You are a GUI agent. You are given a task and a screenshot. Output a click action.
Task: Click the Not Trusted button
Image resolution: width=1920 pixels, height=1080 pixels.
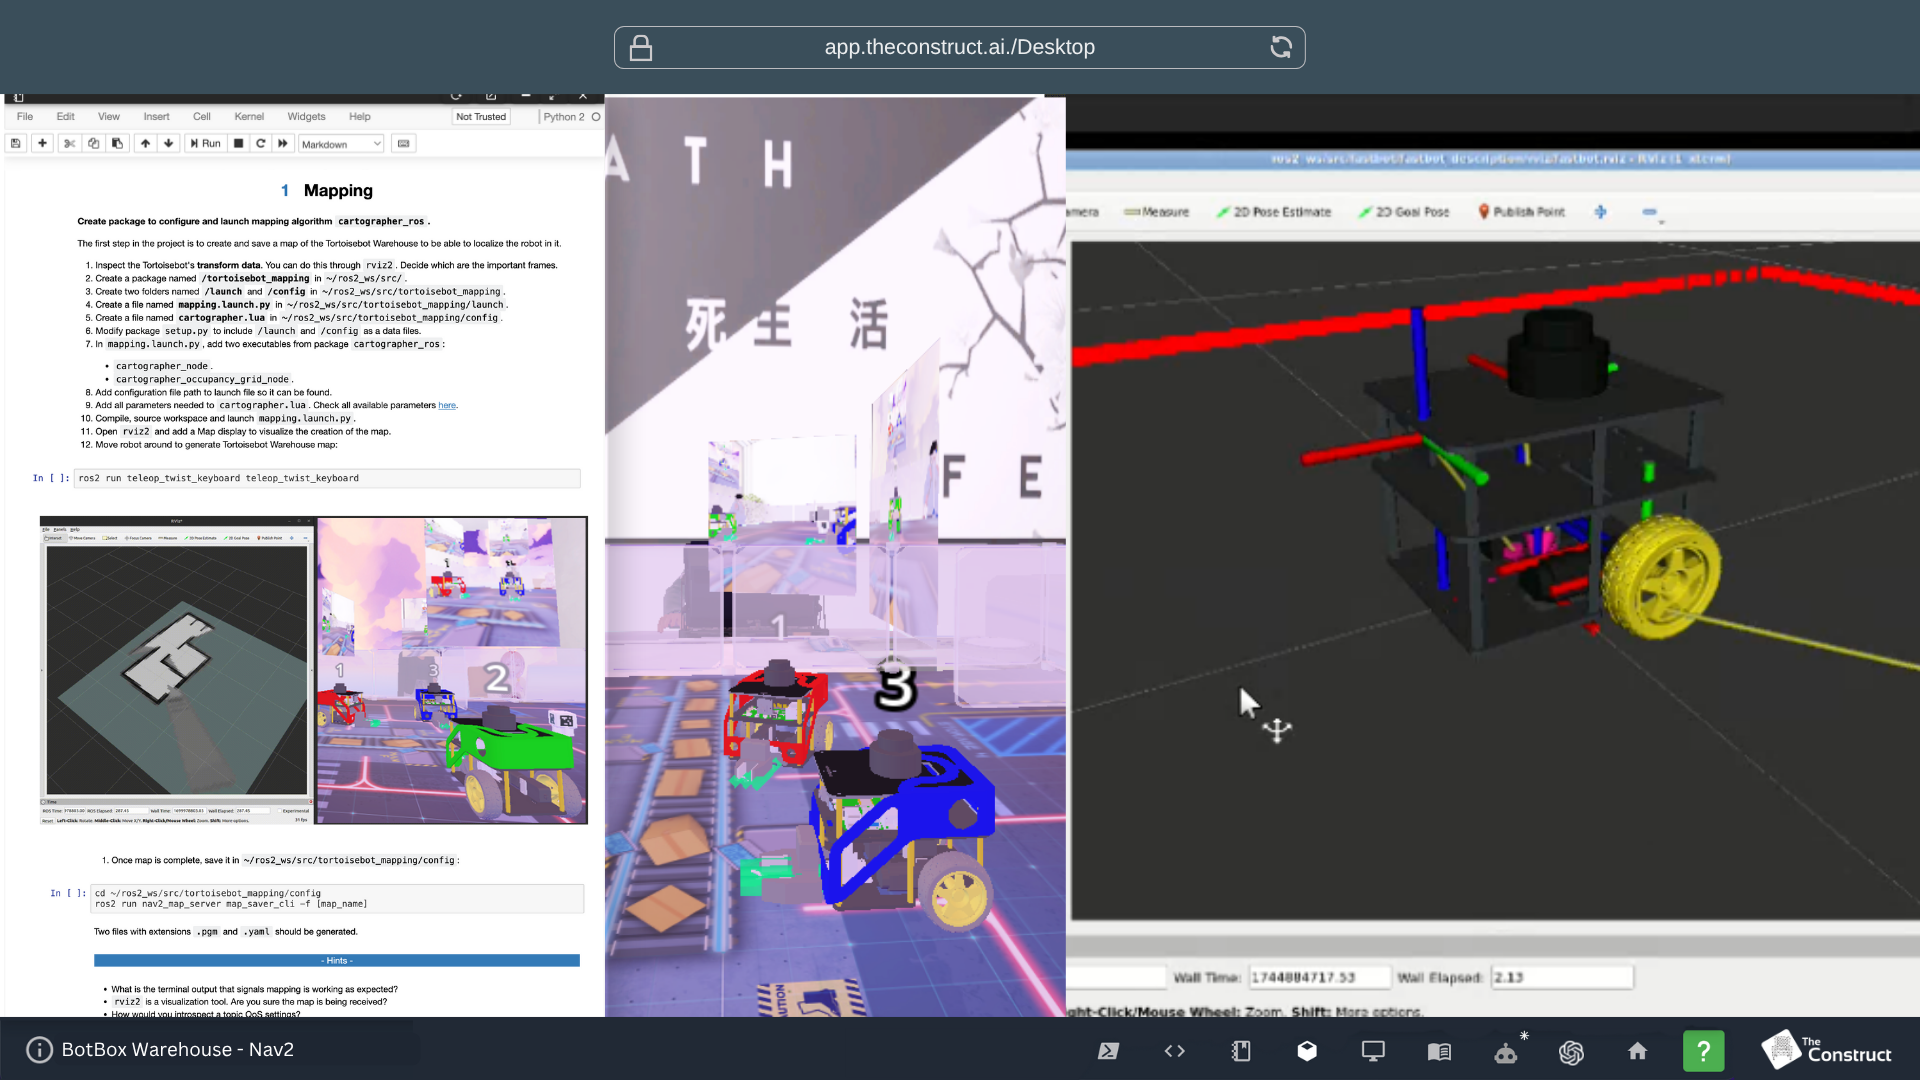click(x=481, y=117)
